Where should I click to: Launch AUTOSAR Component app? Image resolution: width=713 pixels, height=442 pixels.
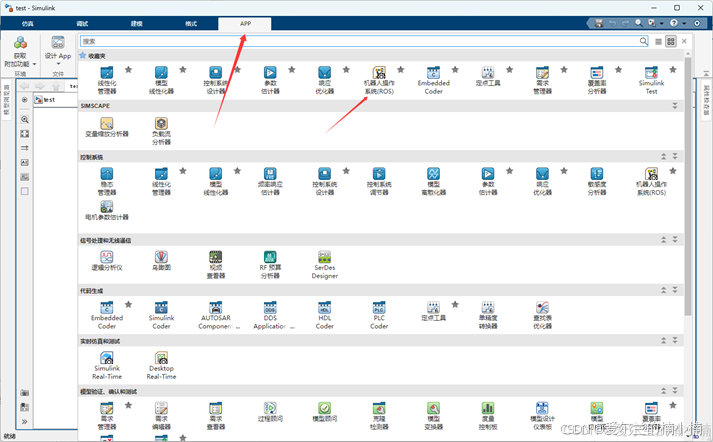pos(218,315)
